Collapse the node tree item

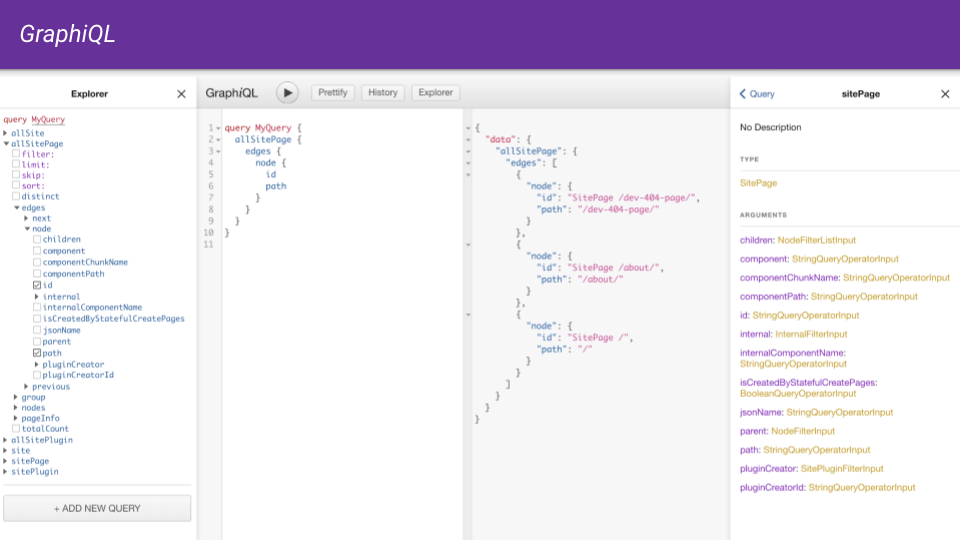click(x=27, y=228)
